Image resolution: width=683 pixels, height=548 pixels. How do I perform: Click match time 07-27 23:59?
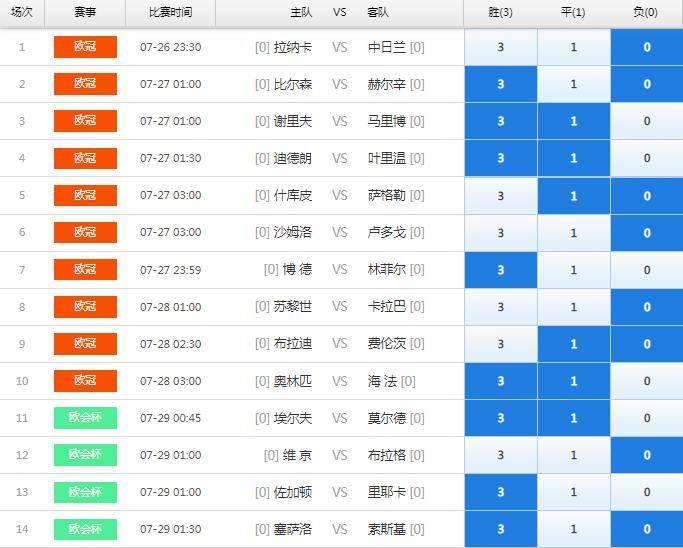(171, 270)
